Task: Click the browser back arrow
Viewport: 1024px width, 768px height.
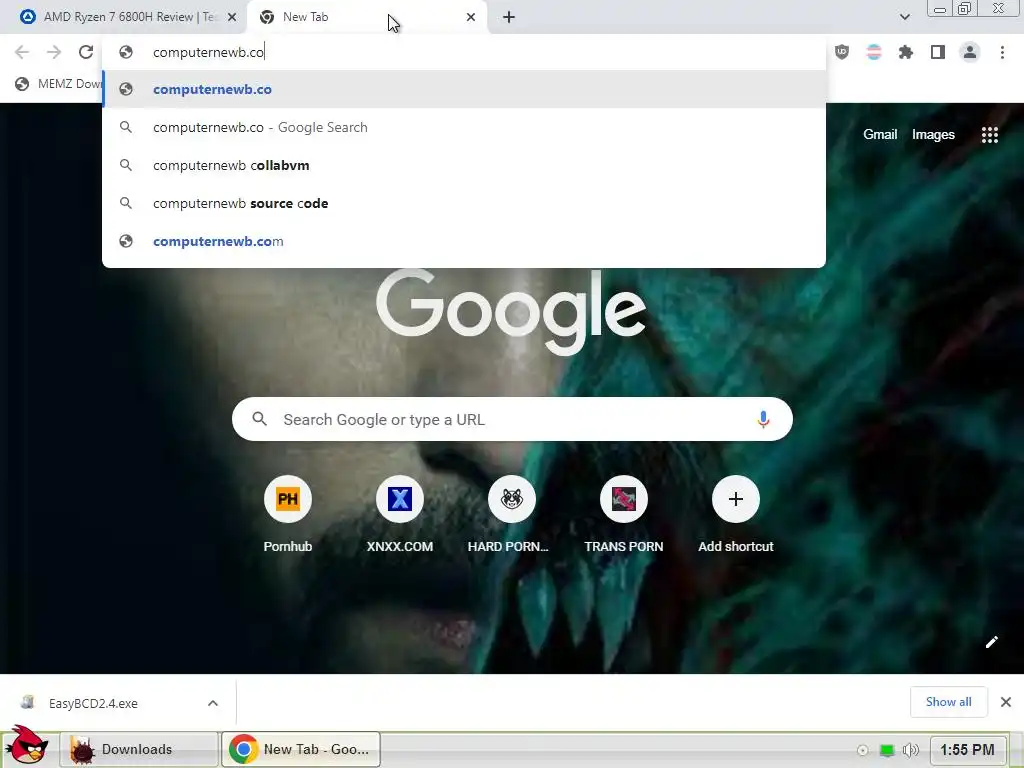Action: (x=22, y=52)
